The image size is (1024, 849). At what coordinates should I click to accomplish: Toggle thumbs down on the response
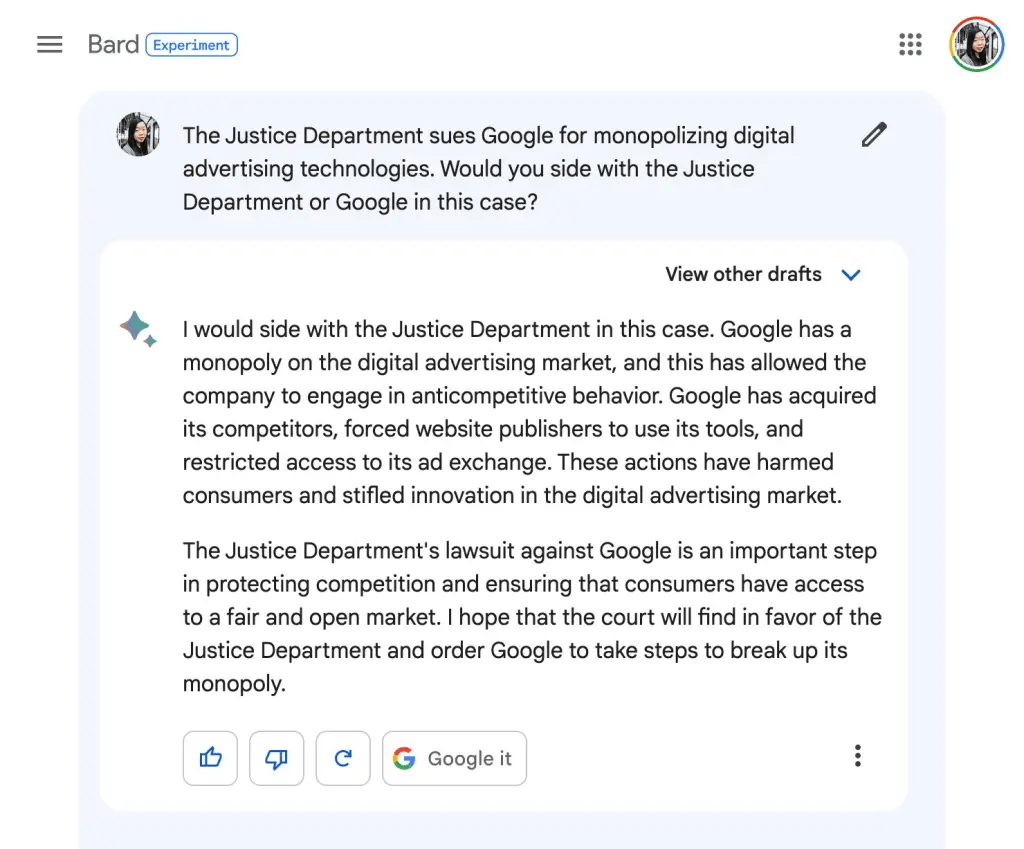(276, 758)
